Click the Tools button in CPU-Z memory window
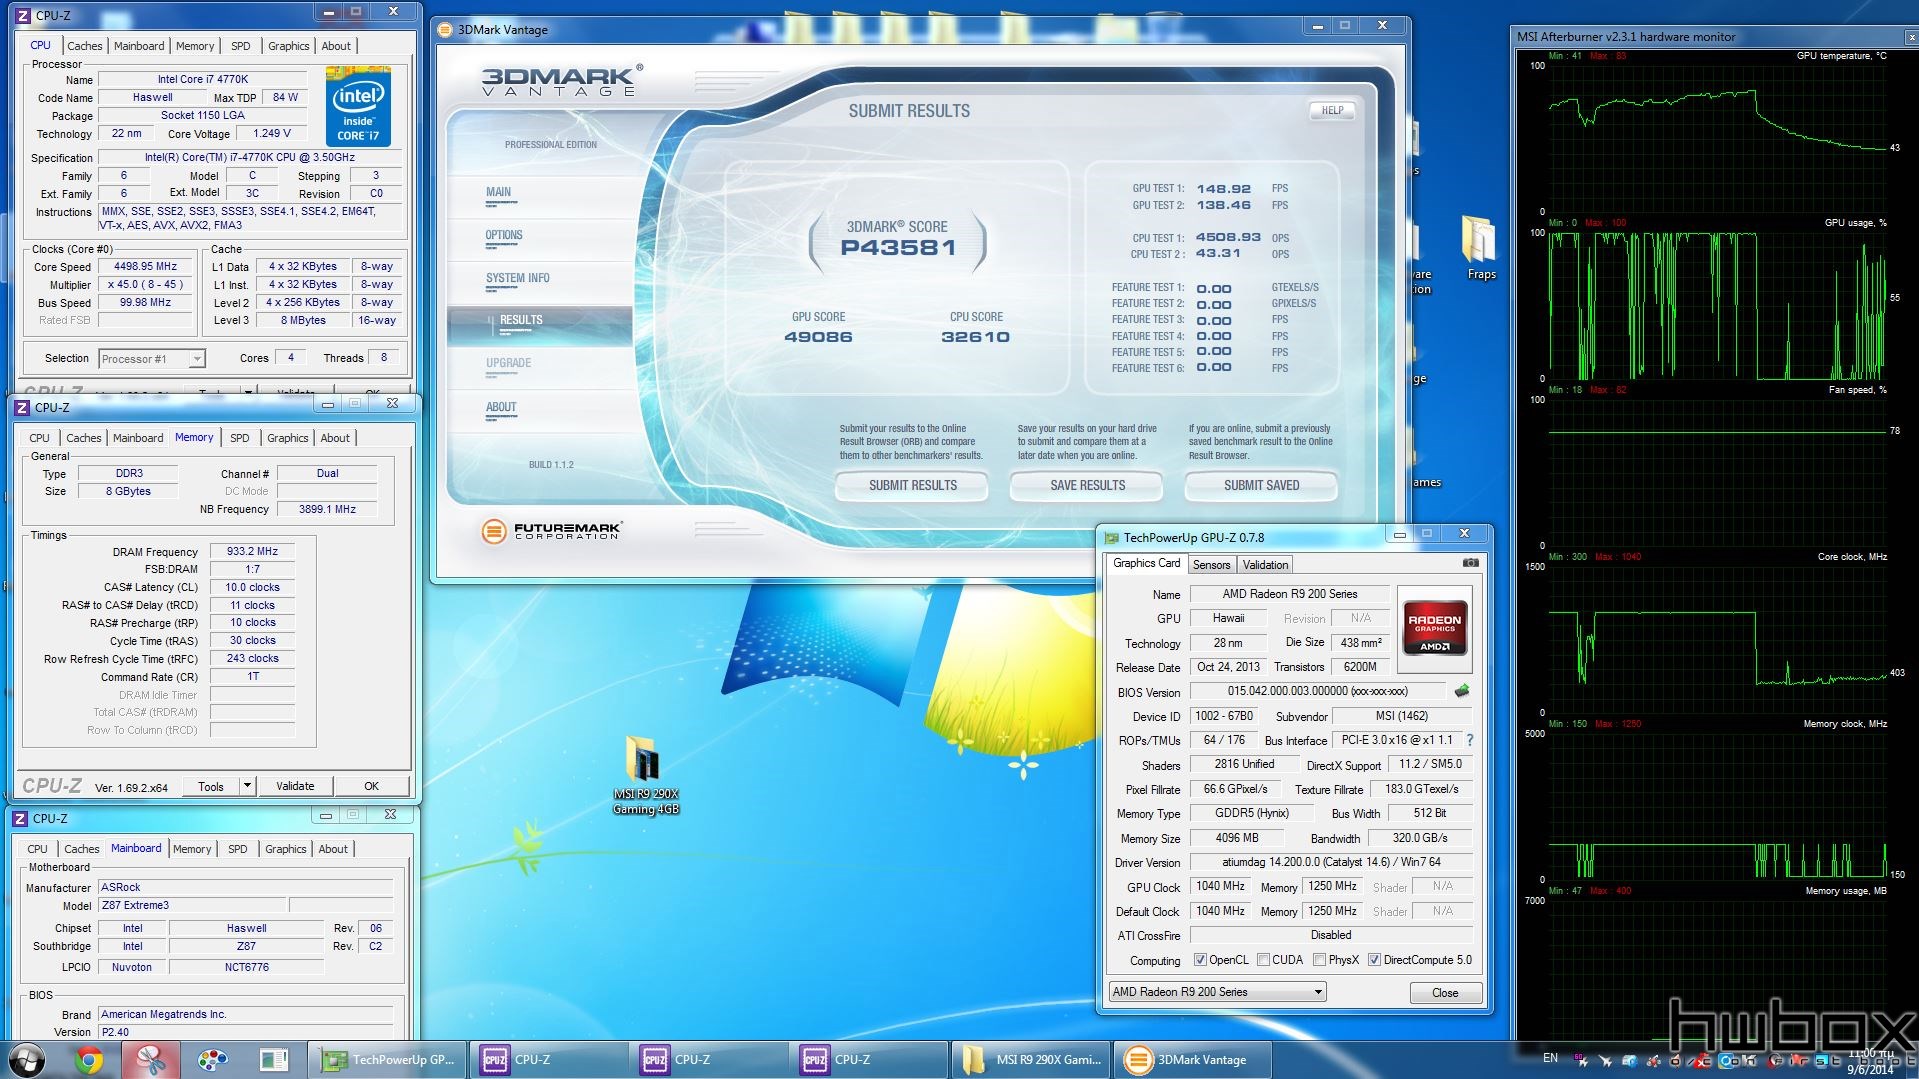This screenshot has height=1079, width=1919. (211, 786)
